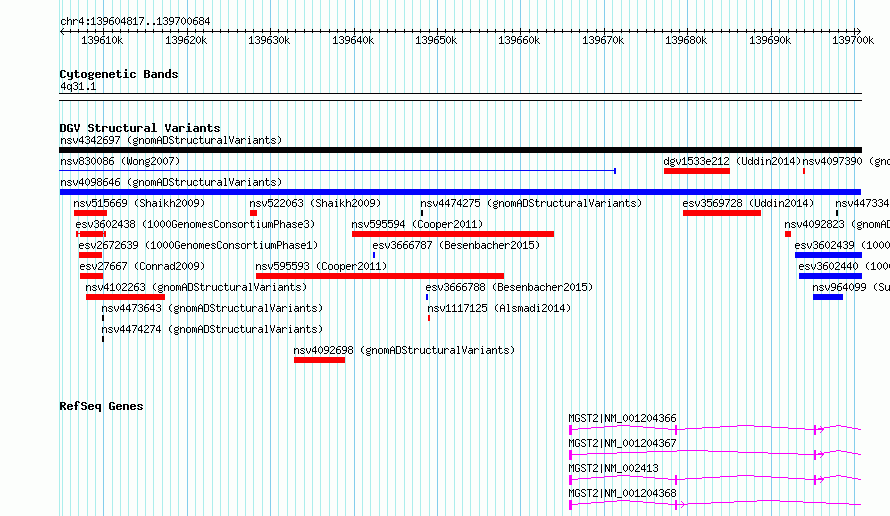Click nsv964099 variant label
Image resolution: width=890 pixels, height=516 pixels.
[x=851, y=287]
